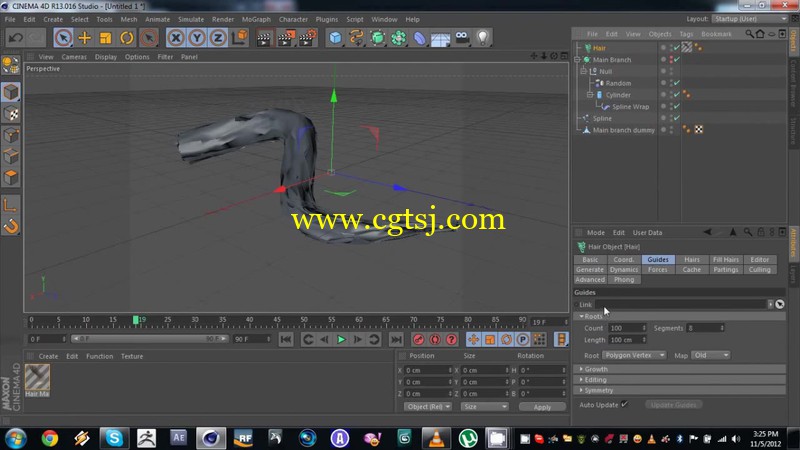Open Render Settings
Viewport: 800px width, 450px height.
click(308, 38)
